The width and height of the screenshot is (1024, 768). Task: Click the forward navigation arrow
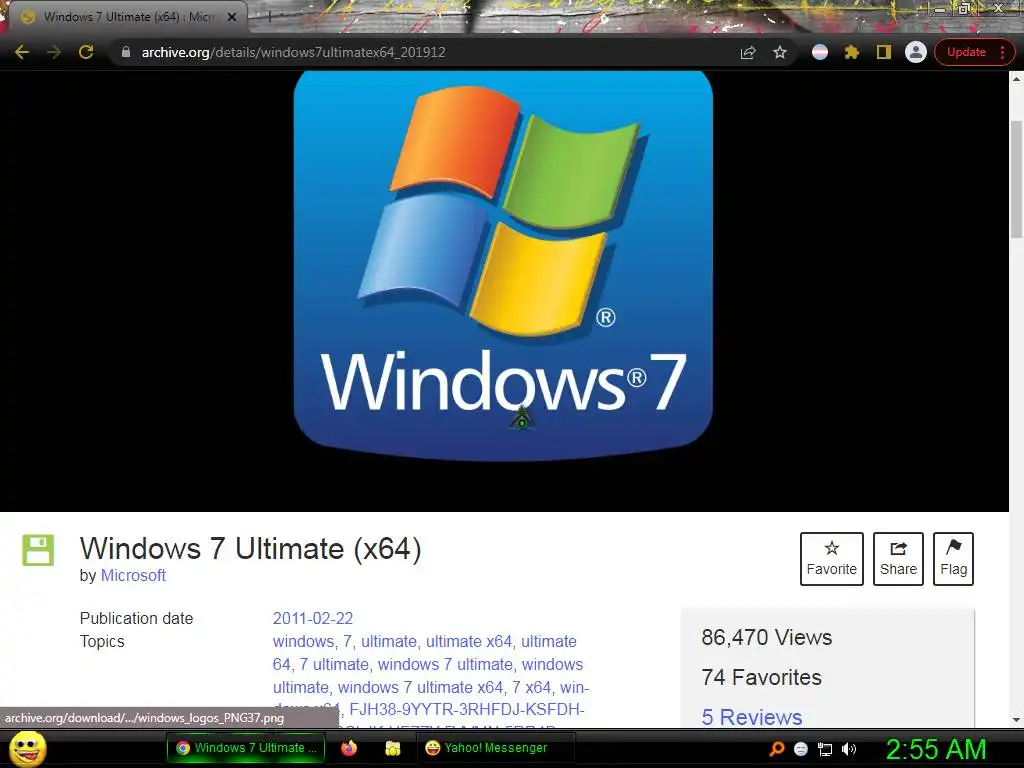click(x=54, y=52)
